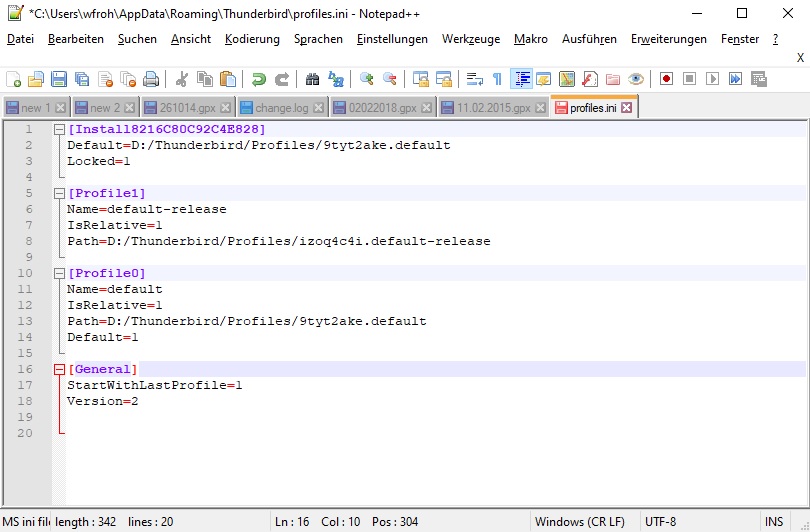Click the Print toolbar icon

(151, 79)
